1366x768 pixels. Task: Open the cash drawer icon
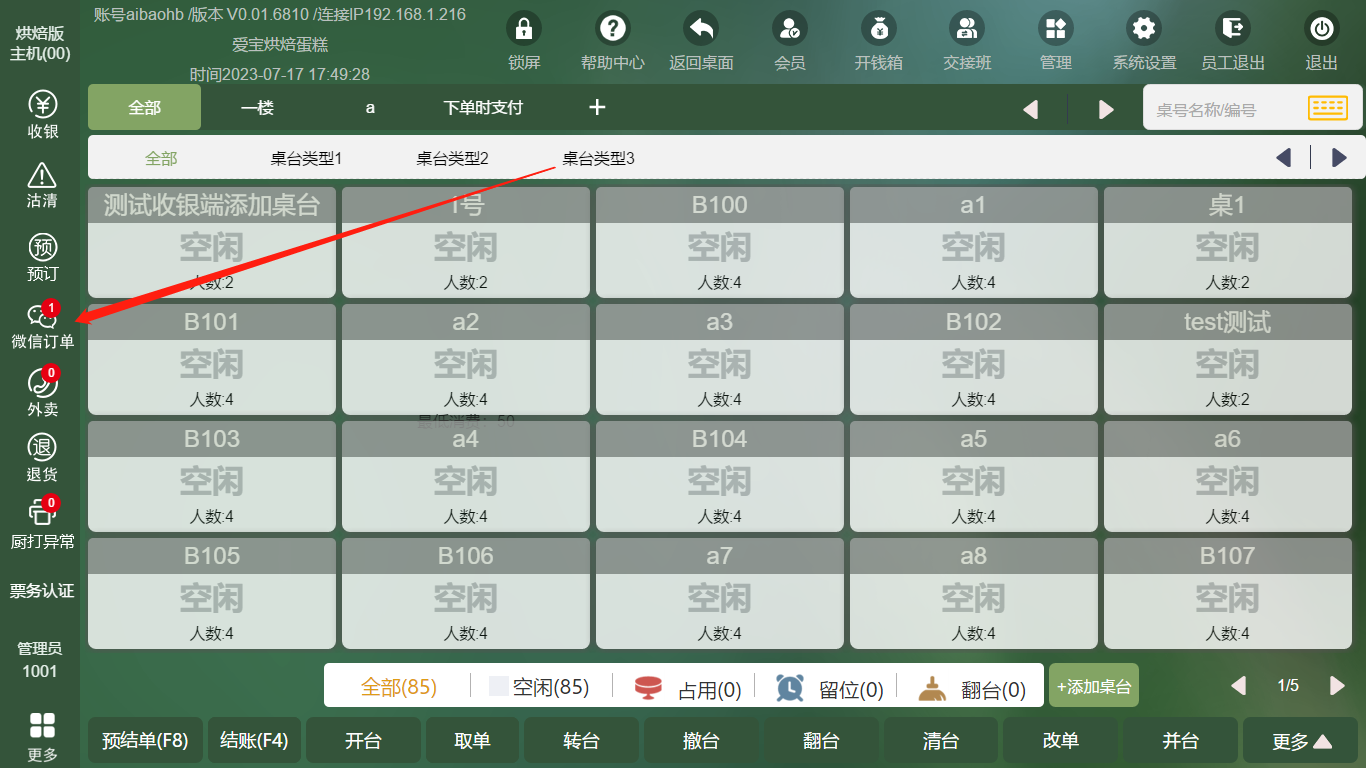878,28
